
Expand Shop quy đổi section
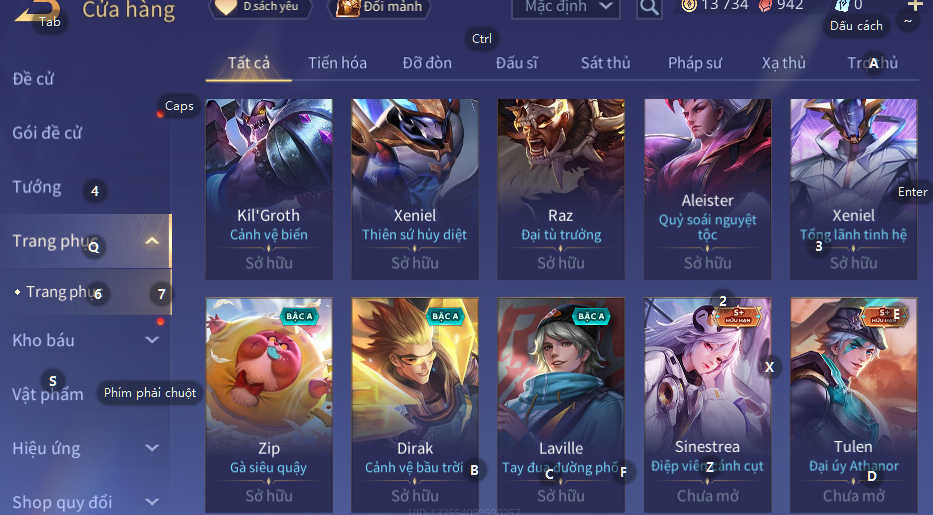tap(152, 502)
